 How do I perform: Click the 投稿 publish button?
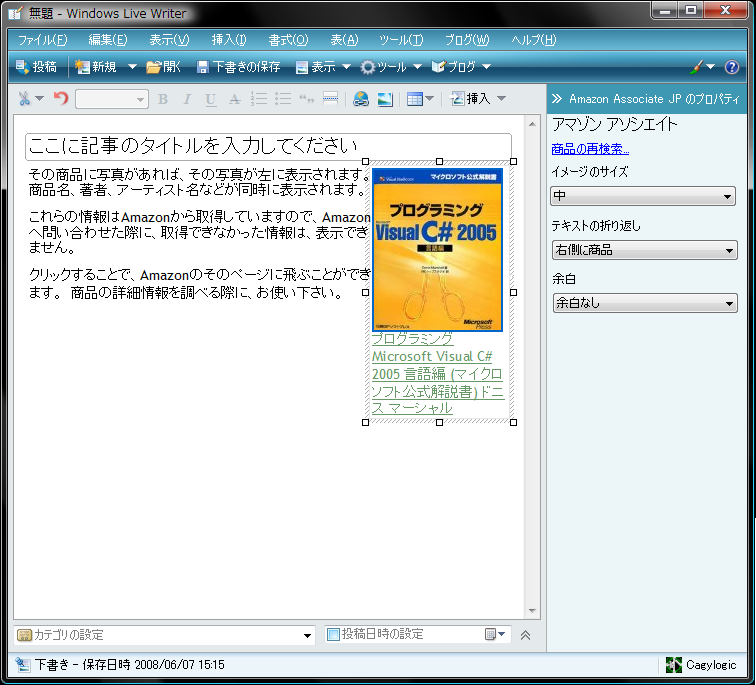point(36,67)
